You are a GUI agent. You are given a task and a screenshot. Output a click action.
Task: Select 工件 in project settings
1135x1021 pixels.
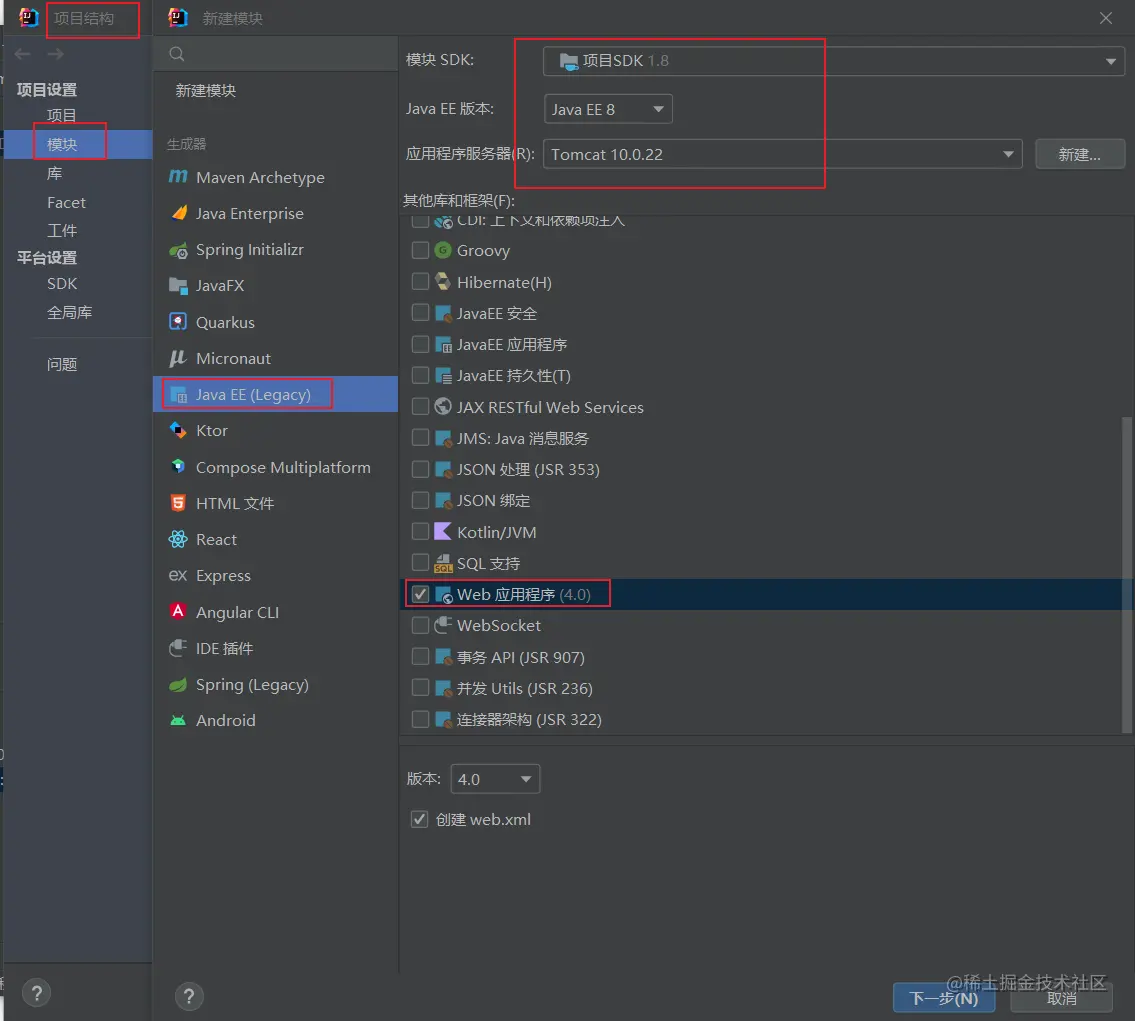[62, 231]
